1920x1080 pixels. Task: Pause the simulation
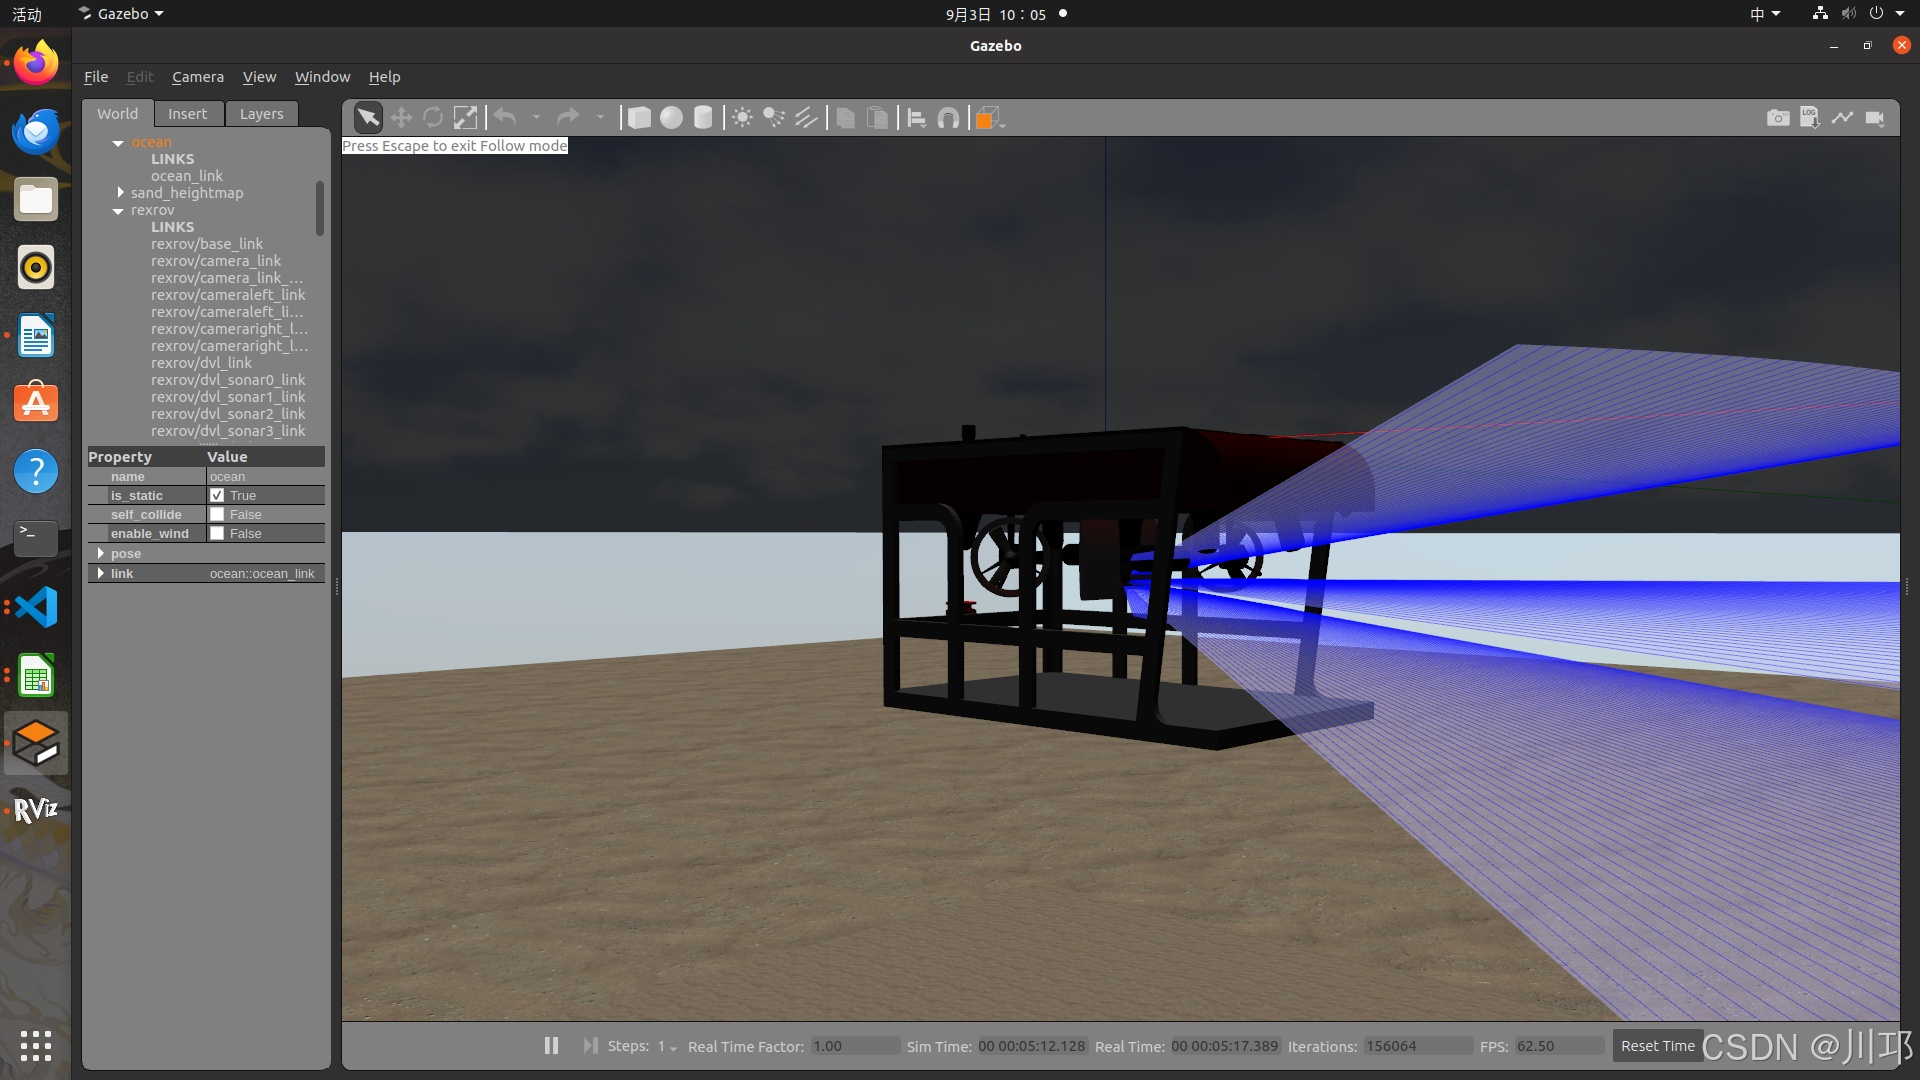(x=551, y=1045)
